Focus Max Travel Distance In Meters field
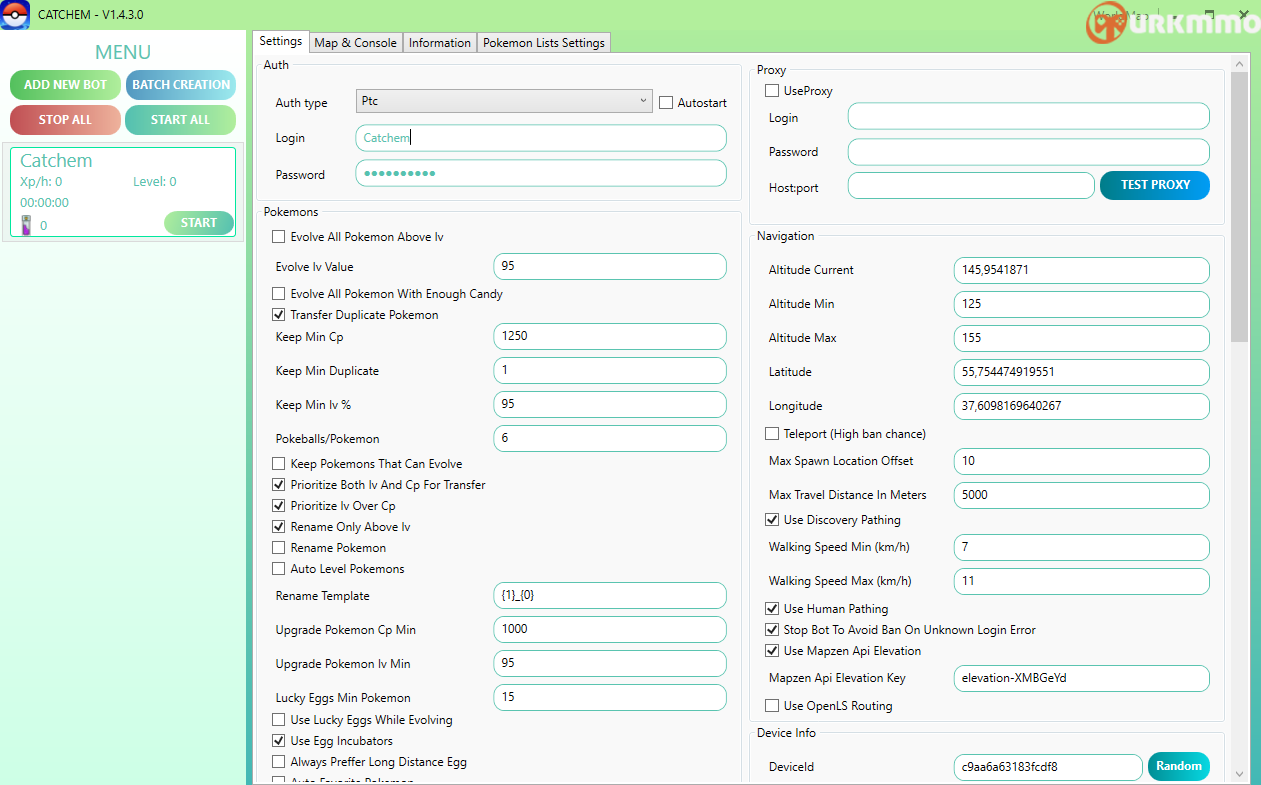The height and width of the screenshot is (785, 1261). pyautogui.click(x=1082, y=495)
